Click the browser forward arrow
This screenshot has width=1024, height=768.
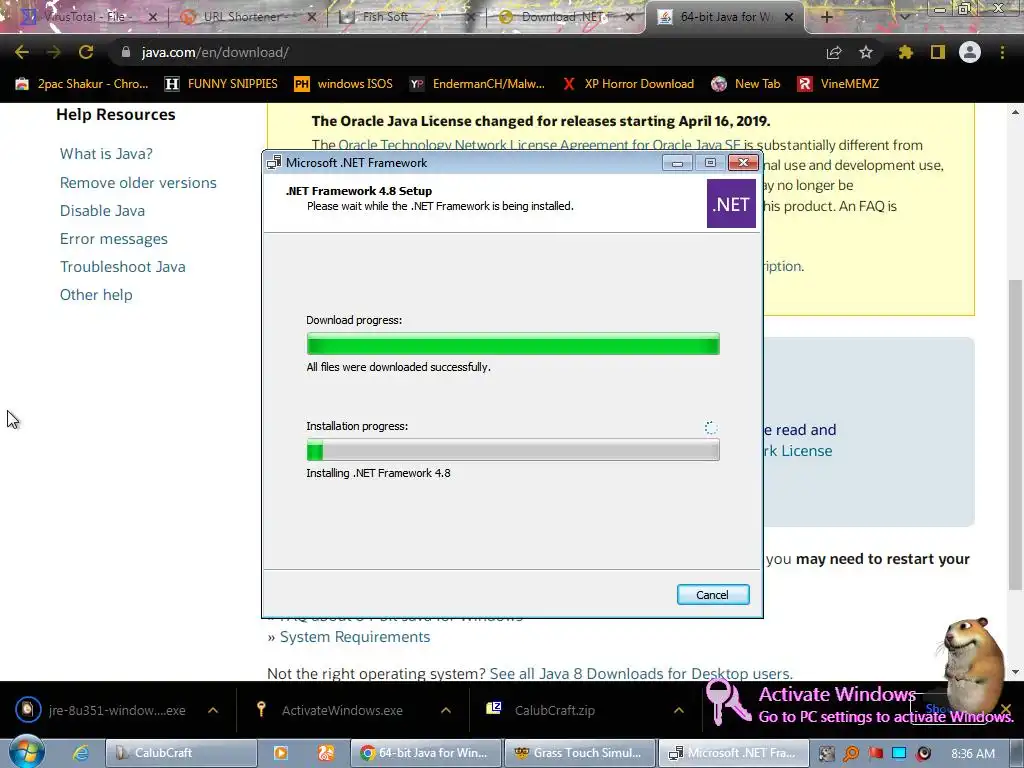(x=54, y=52)
